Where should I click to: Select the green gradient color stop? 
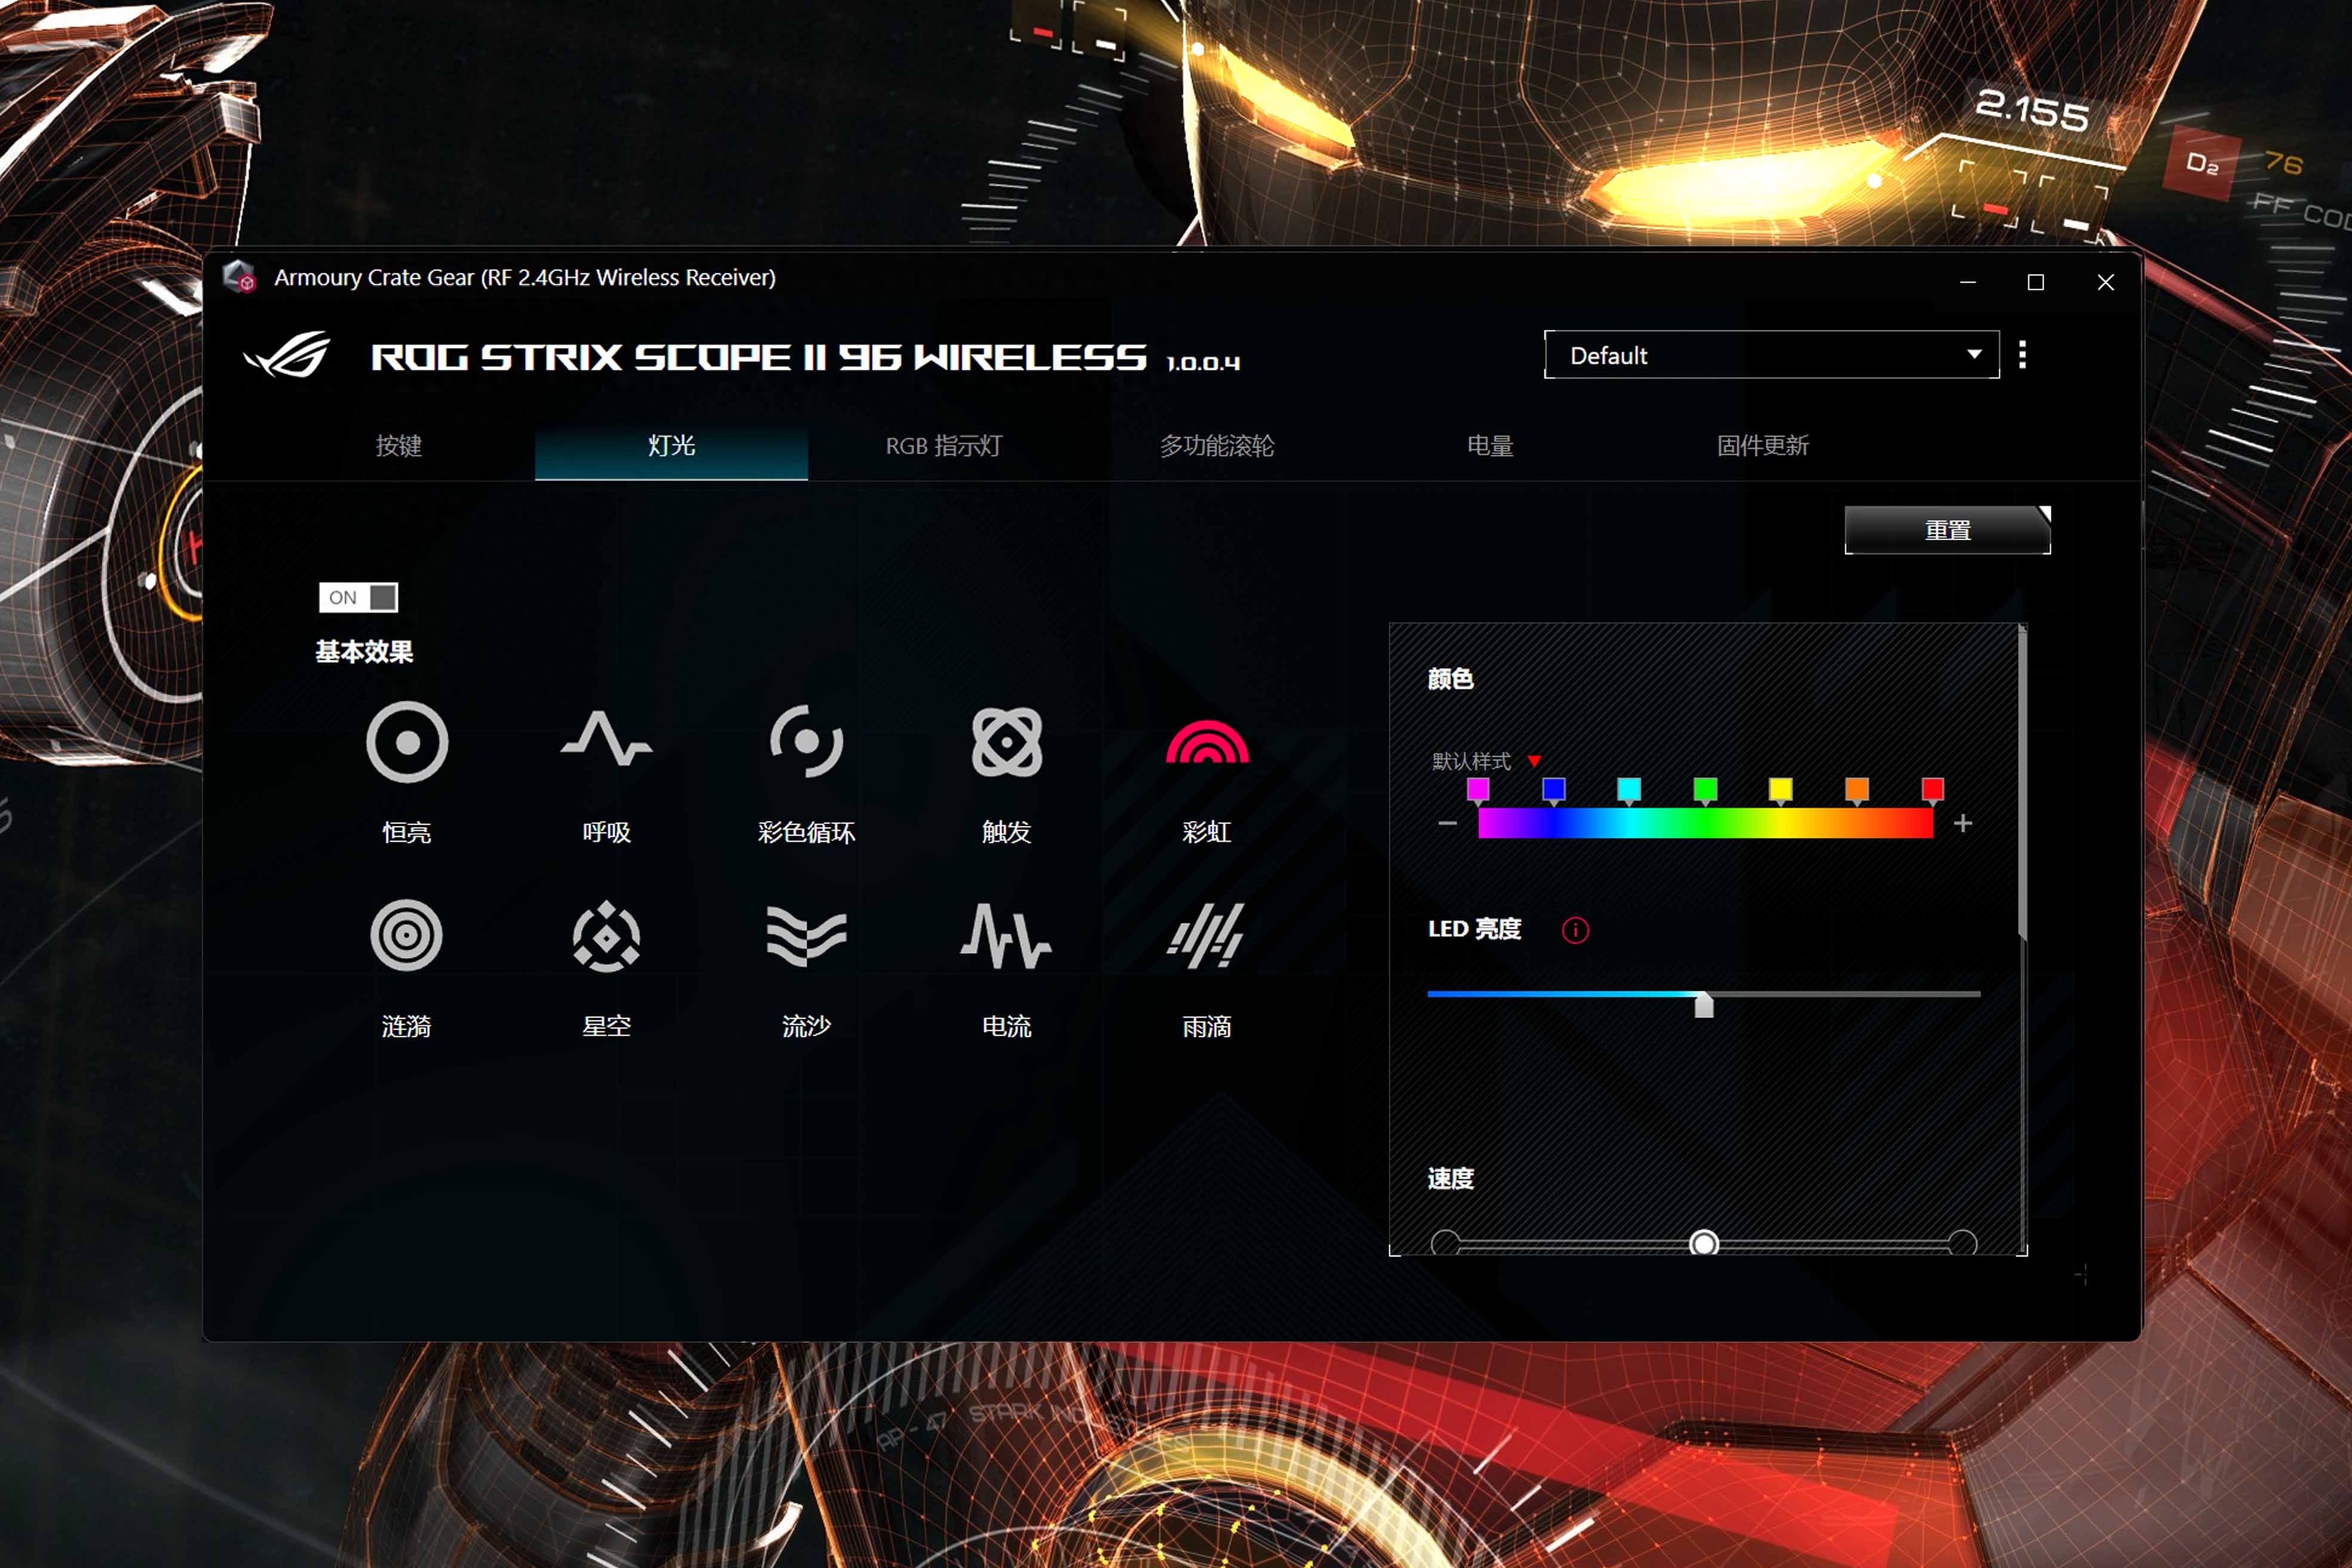(1705, 792)
